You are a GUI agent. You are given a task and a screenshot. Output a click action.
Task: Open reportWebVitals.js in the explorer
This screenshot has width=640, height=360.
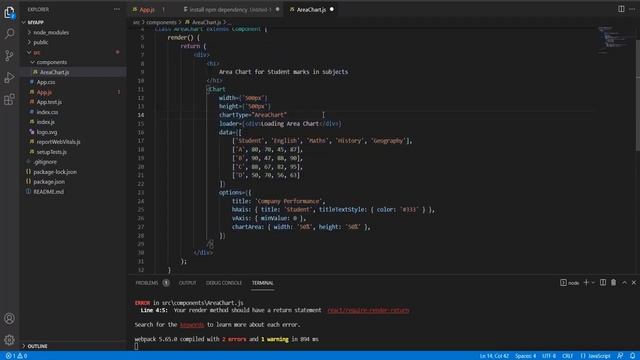click(58, 142)
